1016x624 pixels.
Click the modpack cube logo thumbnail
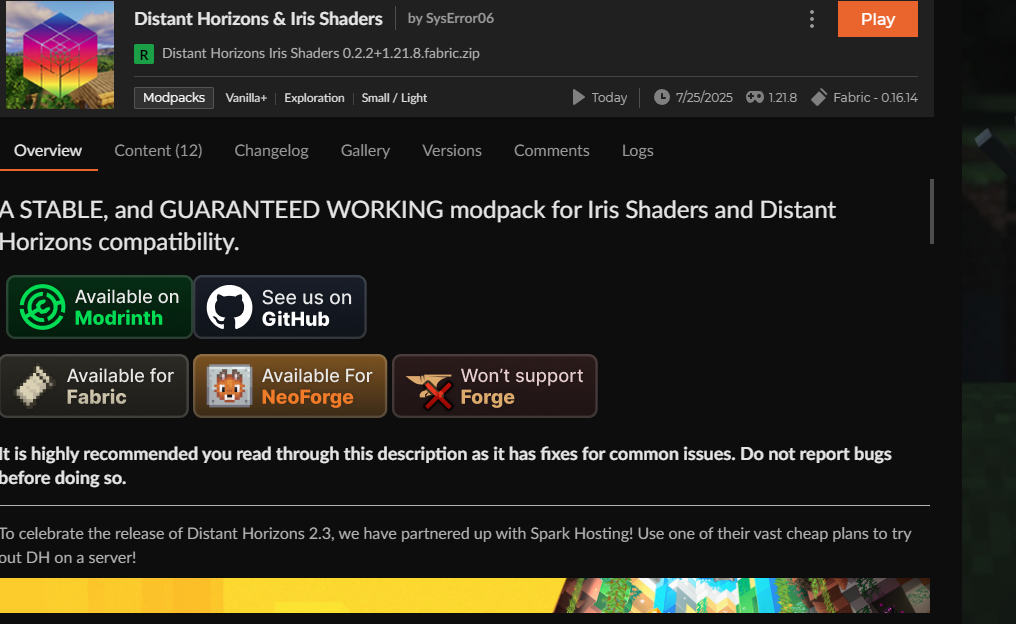coord(60,54)
